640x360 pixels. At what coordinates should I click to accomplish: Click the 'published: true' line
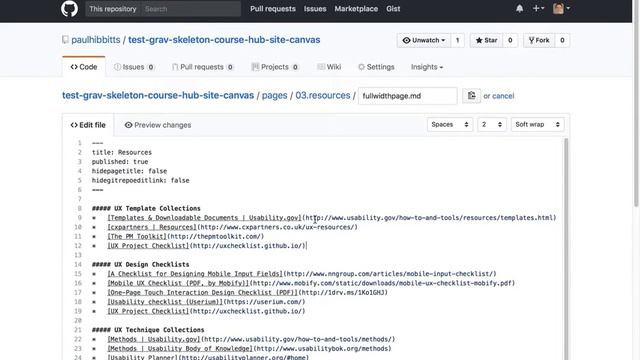coord(120,162)
